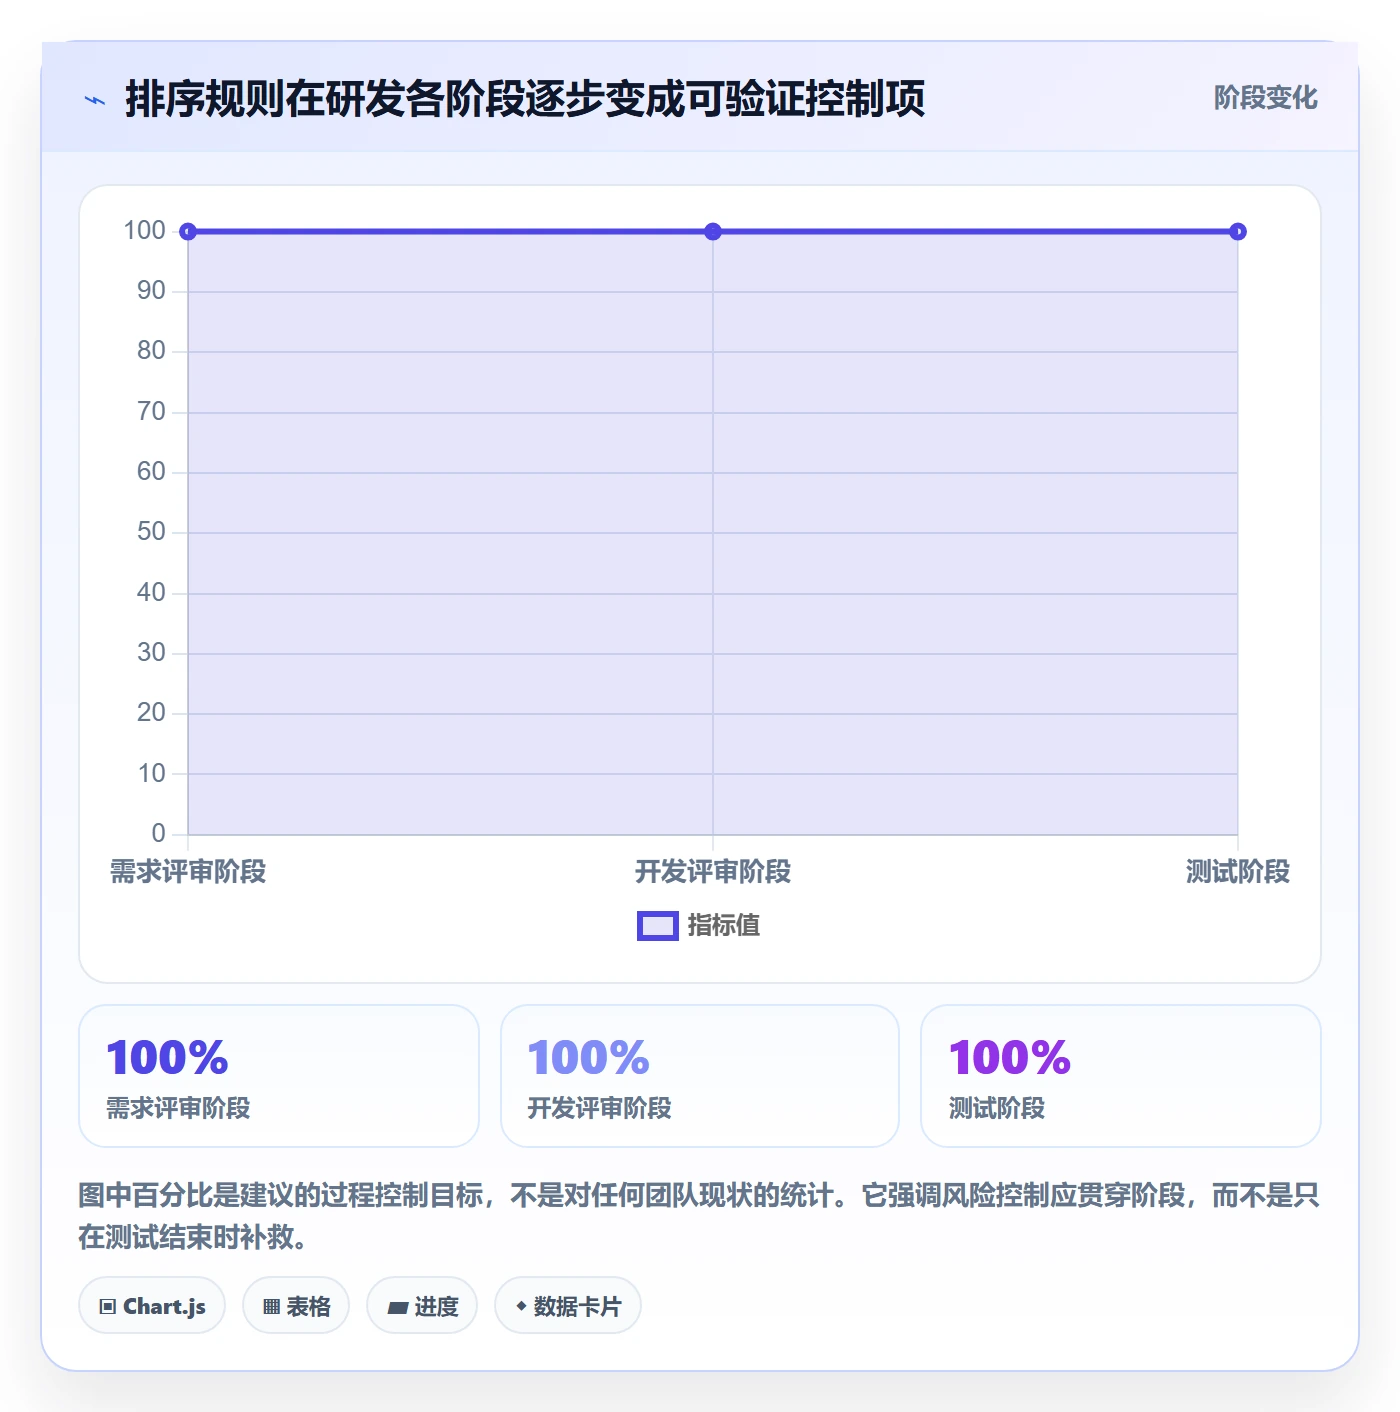
Task: Click the Chart.js tag icon
Action: point(108,1306)
